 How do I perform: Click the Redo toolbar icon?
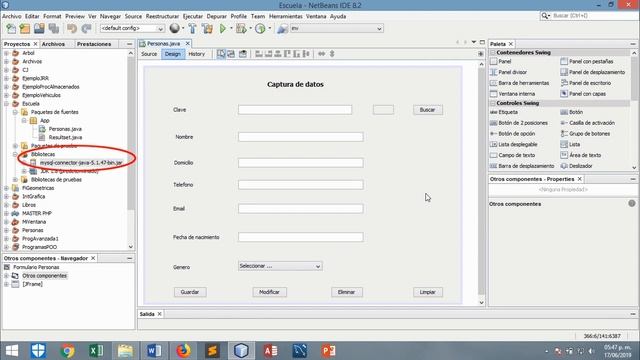point(86,29)
